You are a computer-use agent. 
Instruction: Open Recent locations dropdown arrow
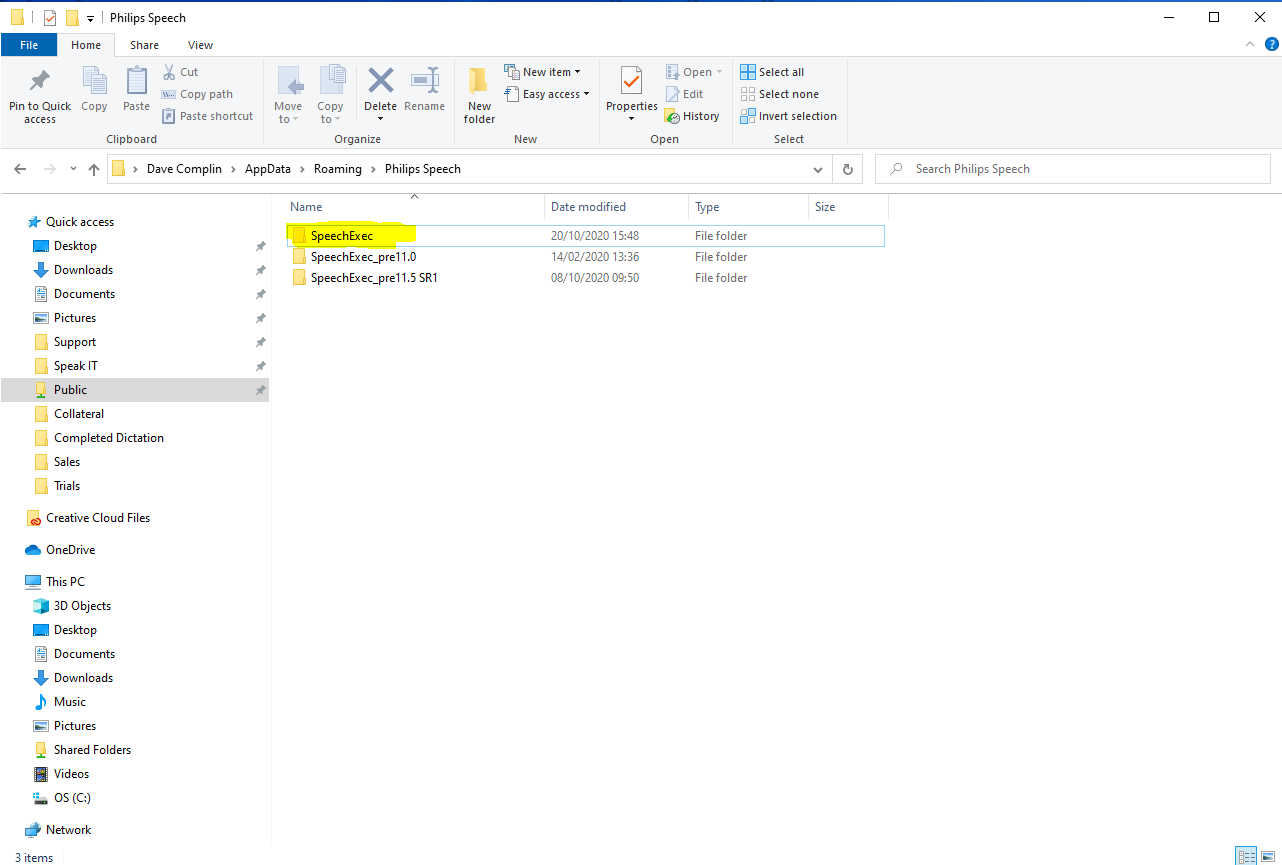73,170
